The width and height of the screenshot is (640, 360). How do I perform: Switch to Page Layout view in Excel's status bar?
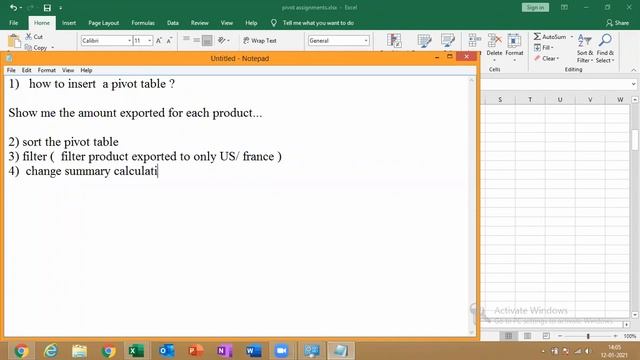click(x=527, y=336)
